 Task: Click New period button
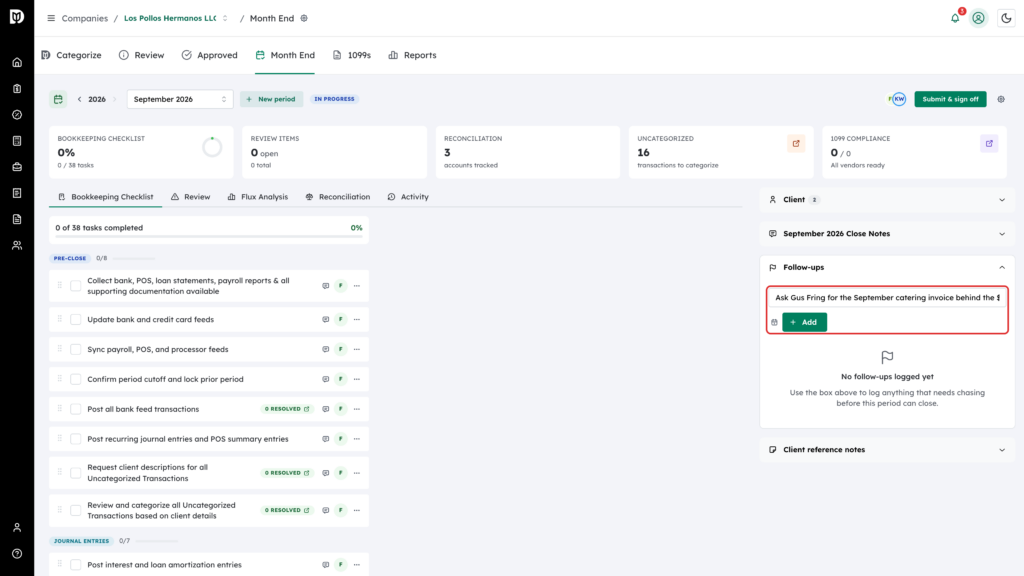tap(271, 99)
